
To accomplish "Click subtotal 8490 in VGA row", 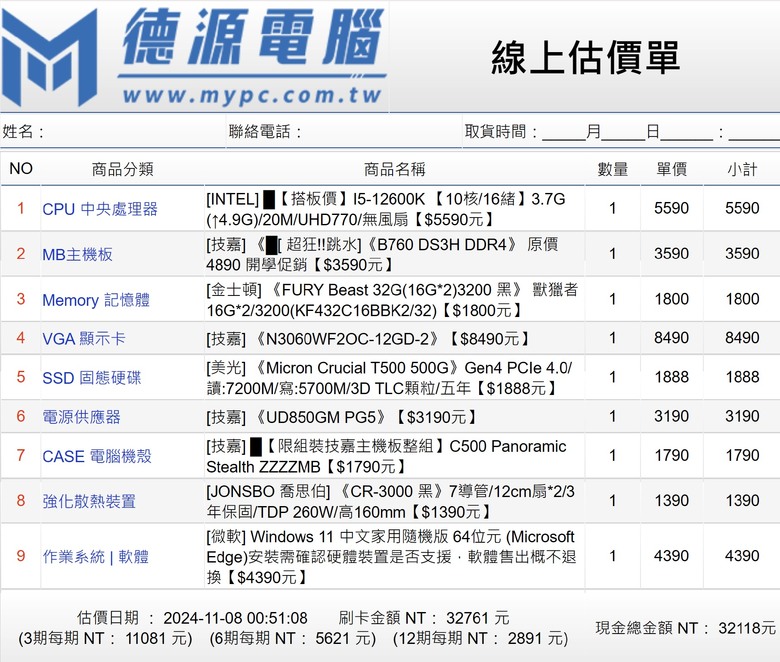I will [x=742, y=338].
